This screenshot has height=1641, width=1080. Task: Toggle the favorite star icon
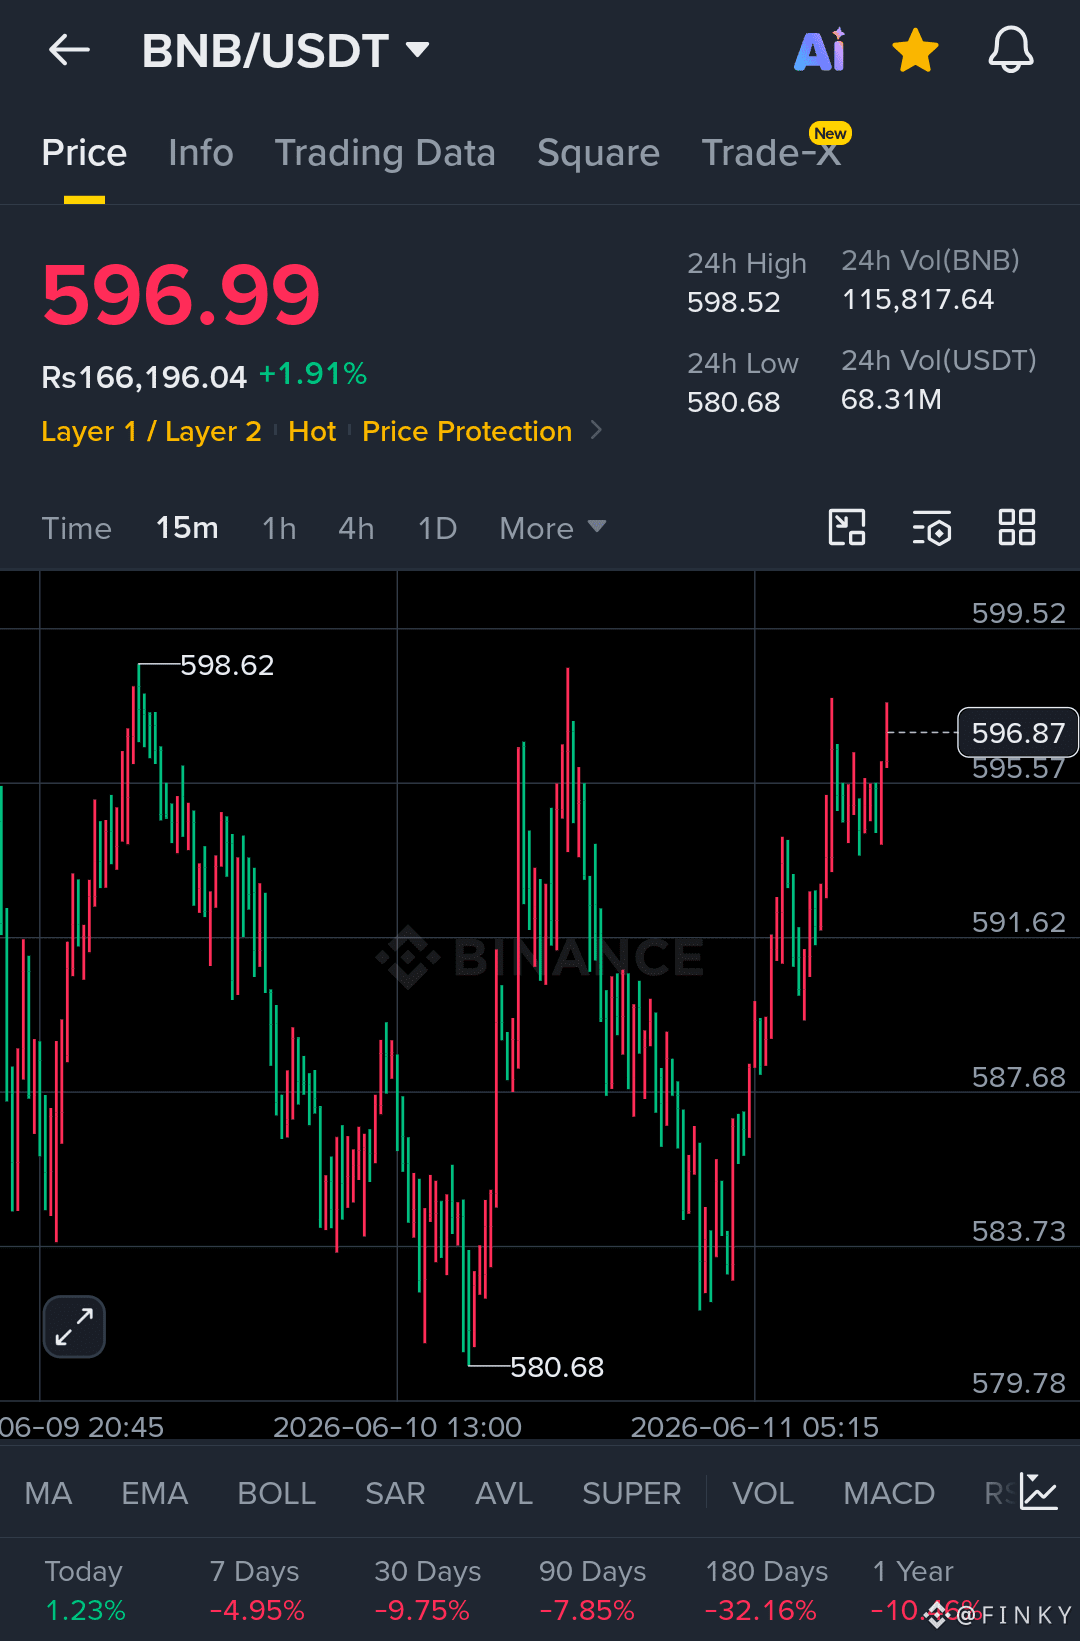coord(915,50)
